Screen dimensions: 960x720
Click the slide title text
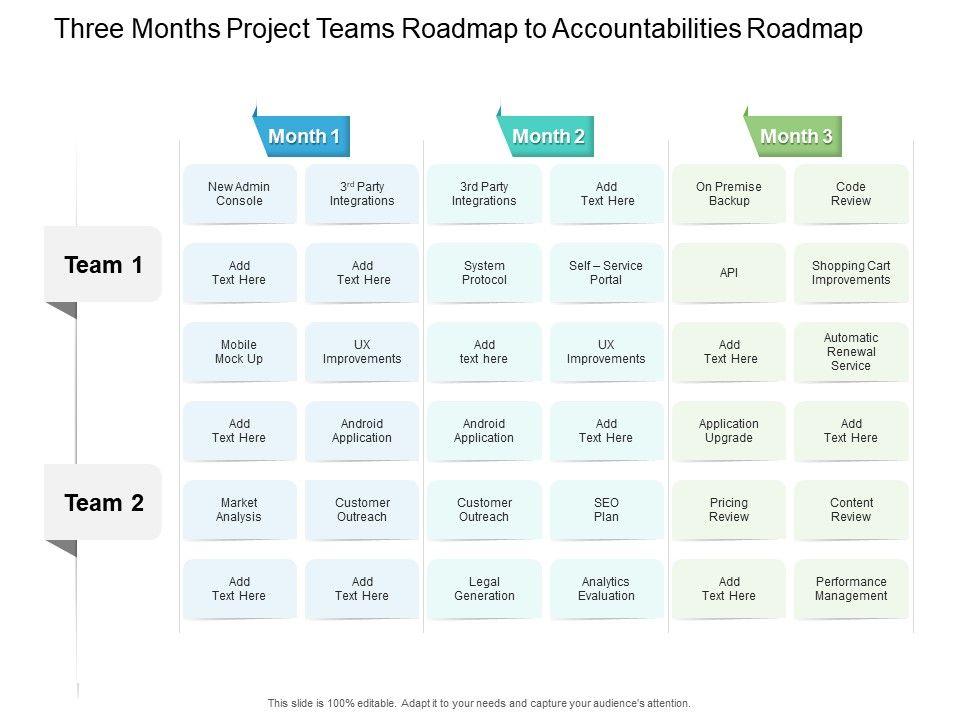point(458,29)
